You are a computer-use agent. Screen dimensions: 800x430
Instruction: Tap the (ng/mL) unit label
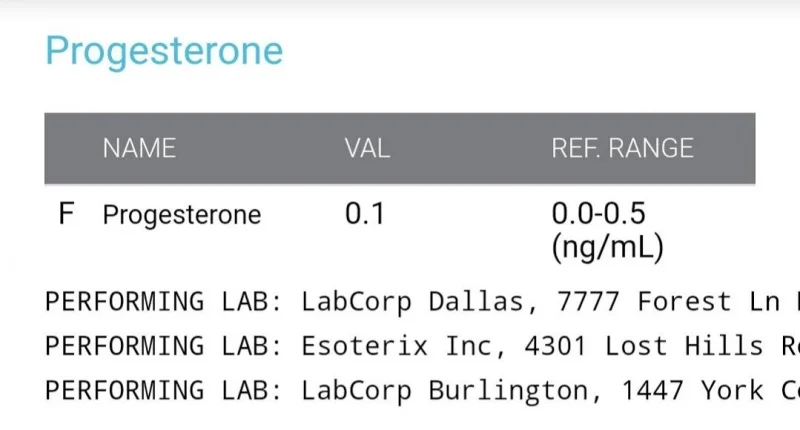tap(607, 248)
